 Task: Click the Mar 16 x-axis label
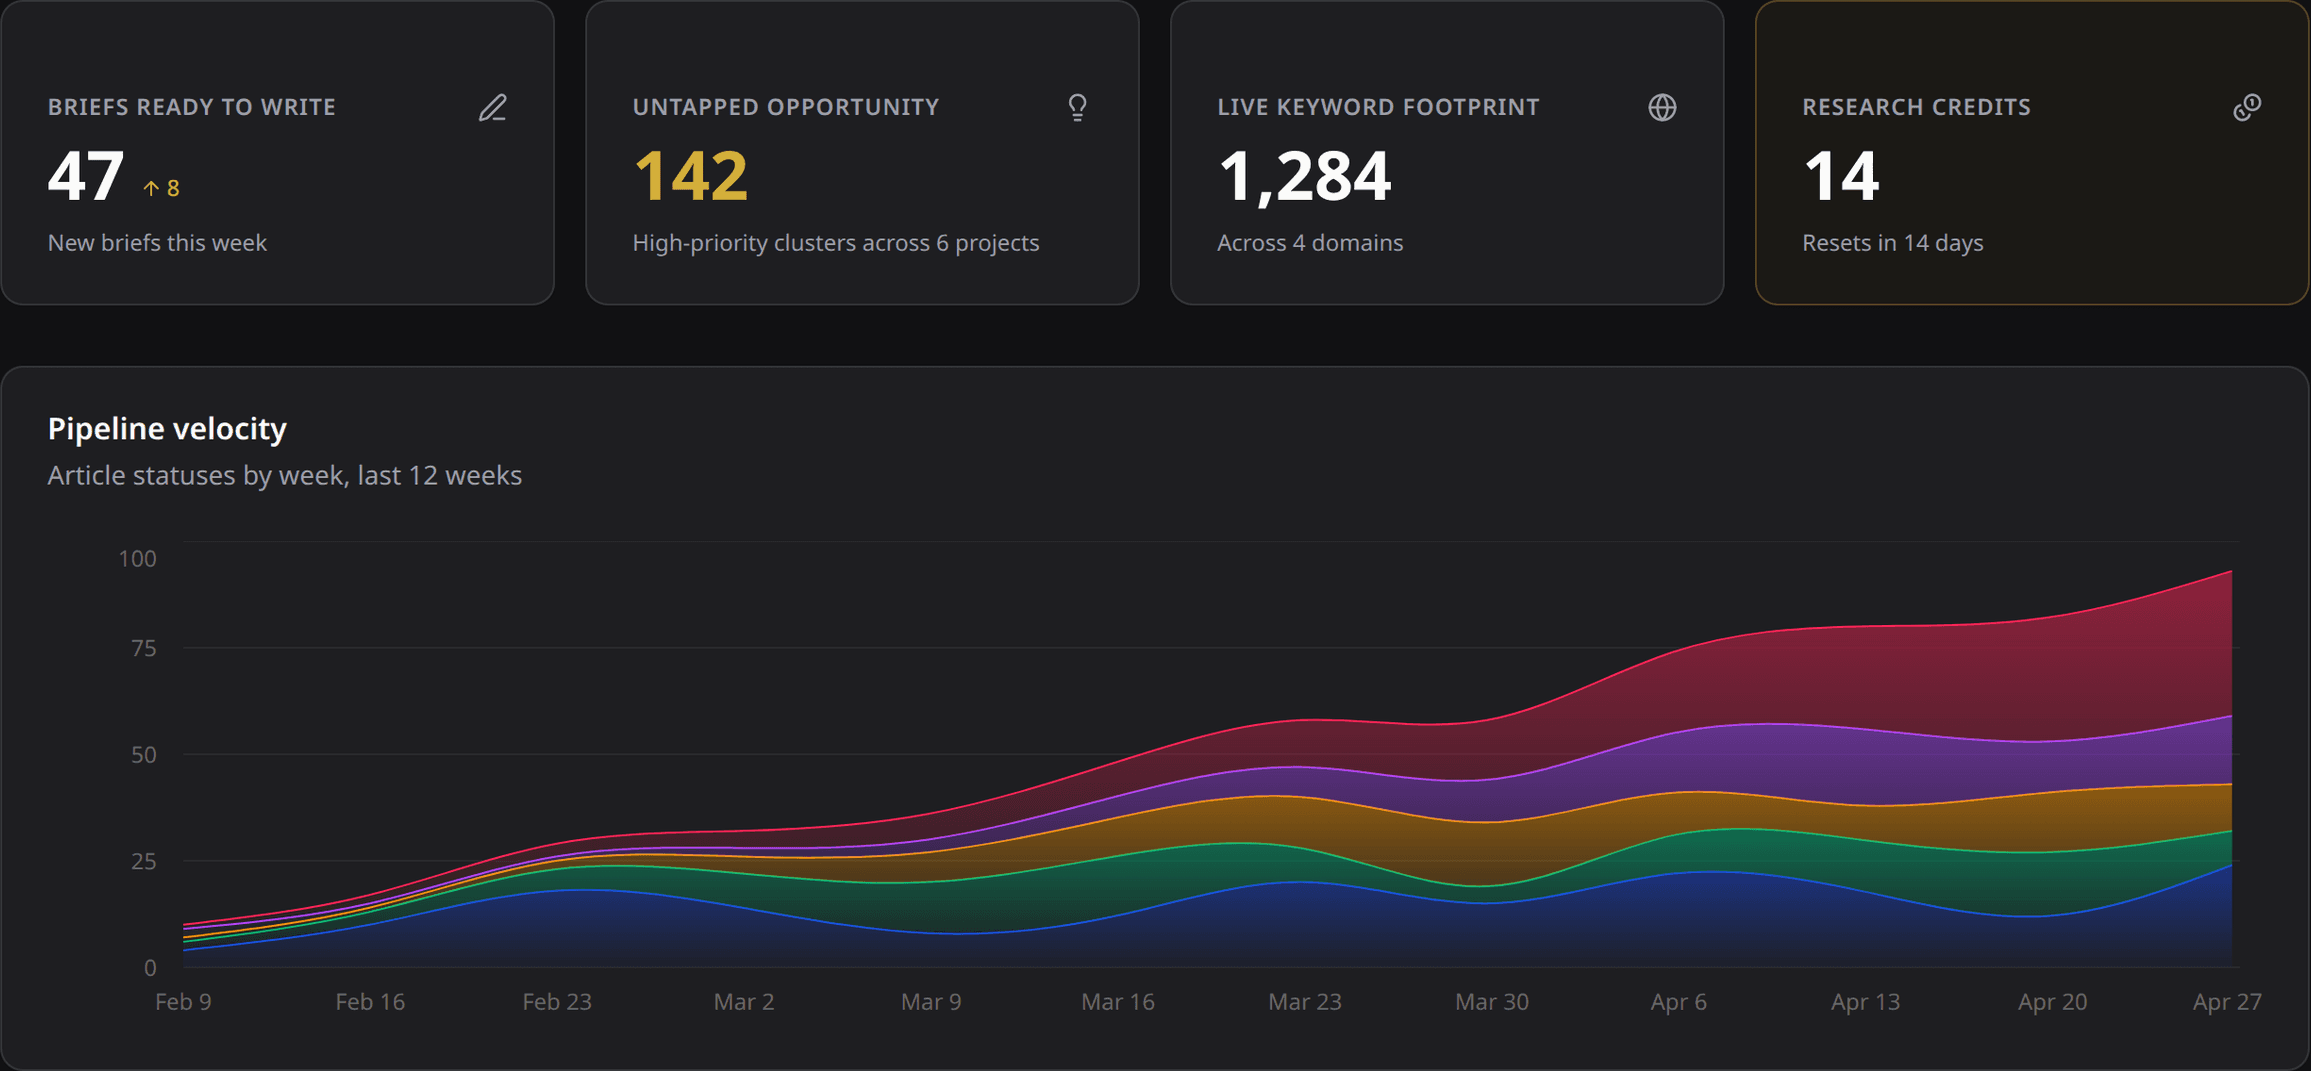tap(1118, 1002)
